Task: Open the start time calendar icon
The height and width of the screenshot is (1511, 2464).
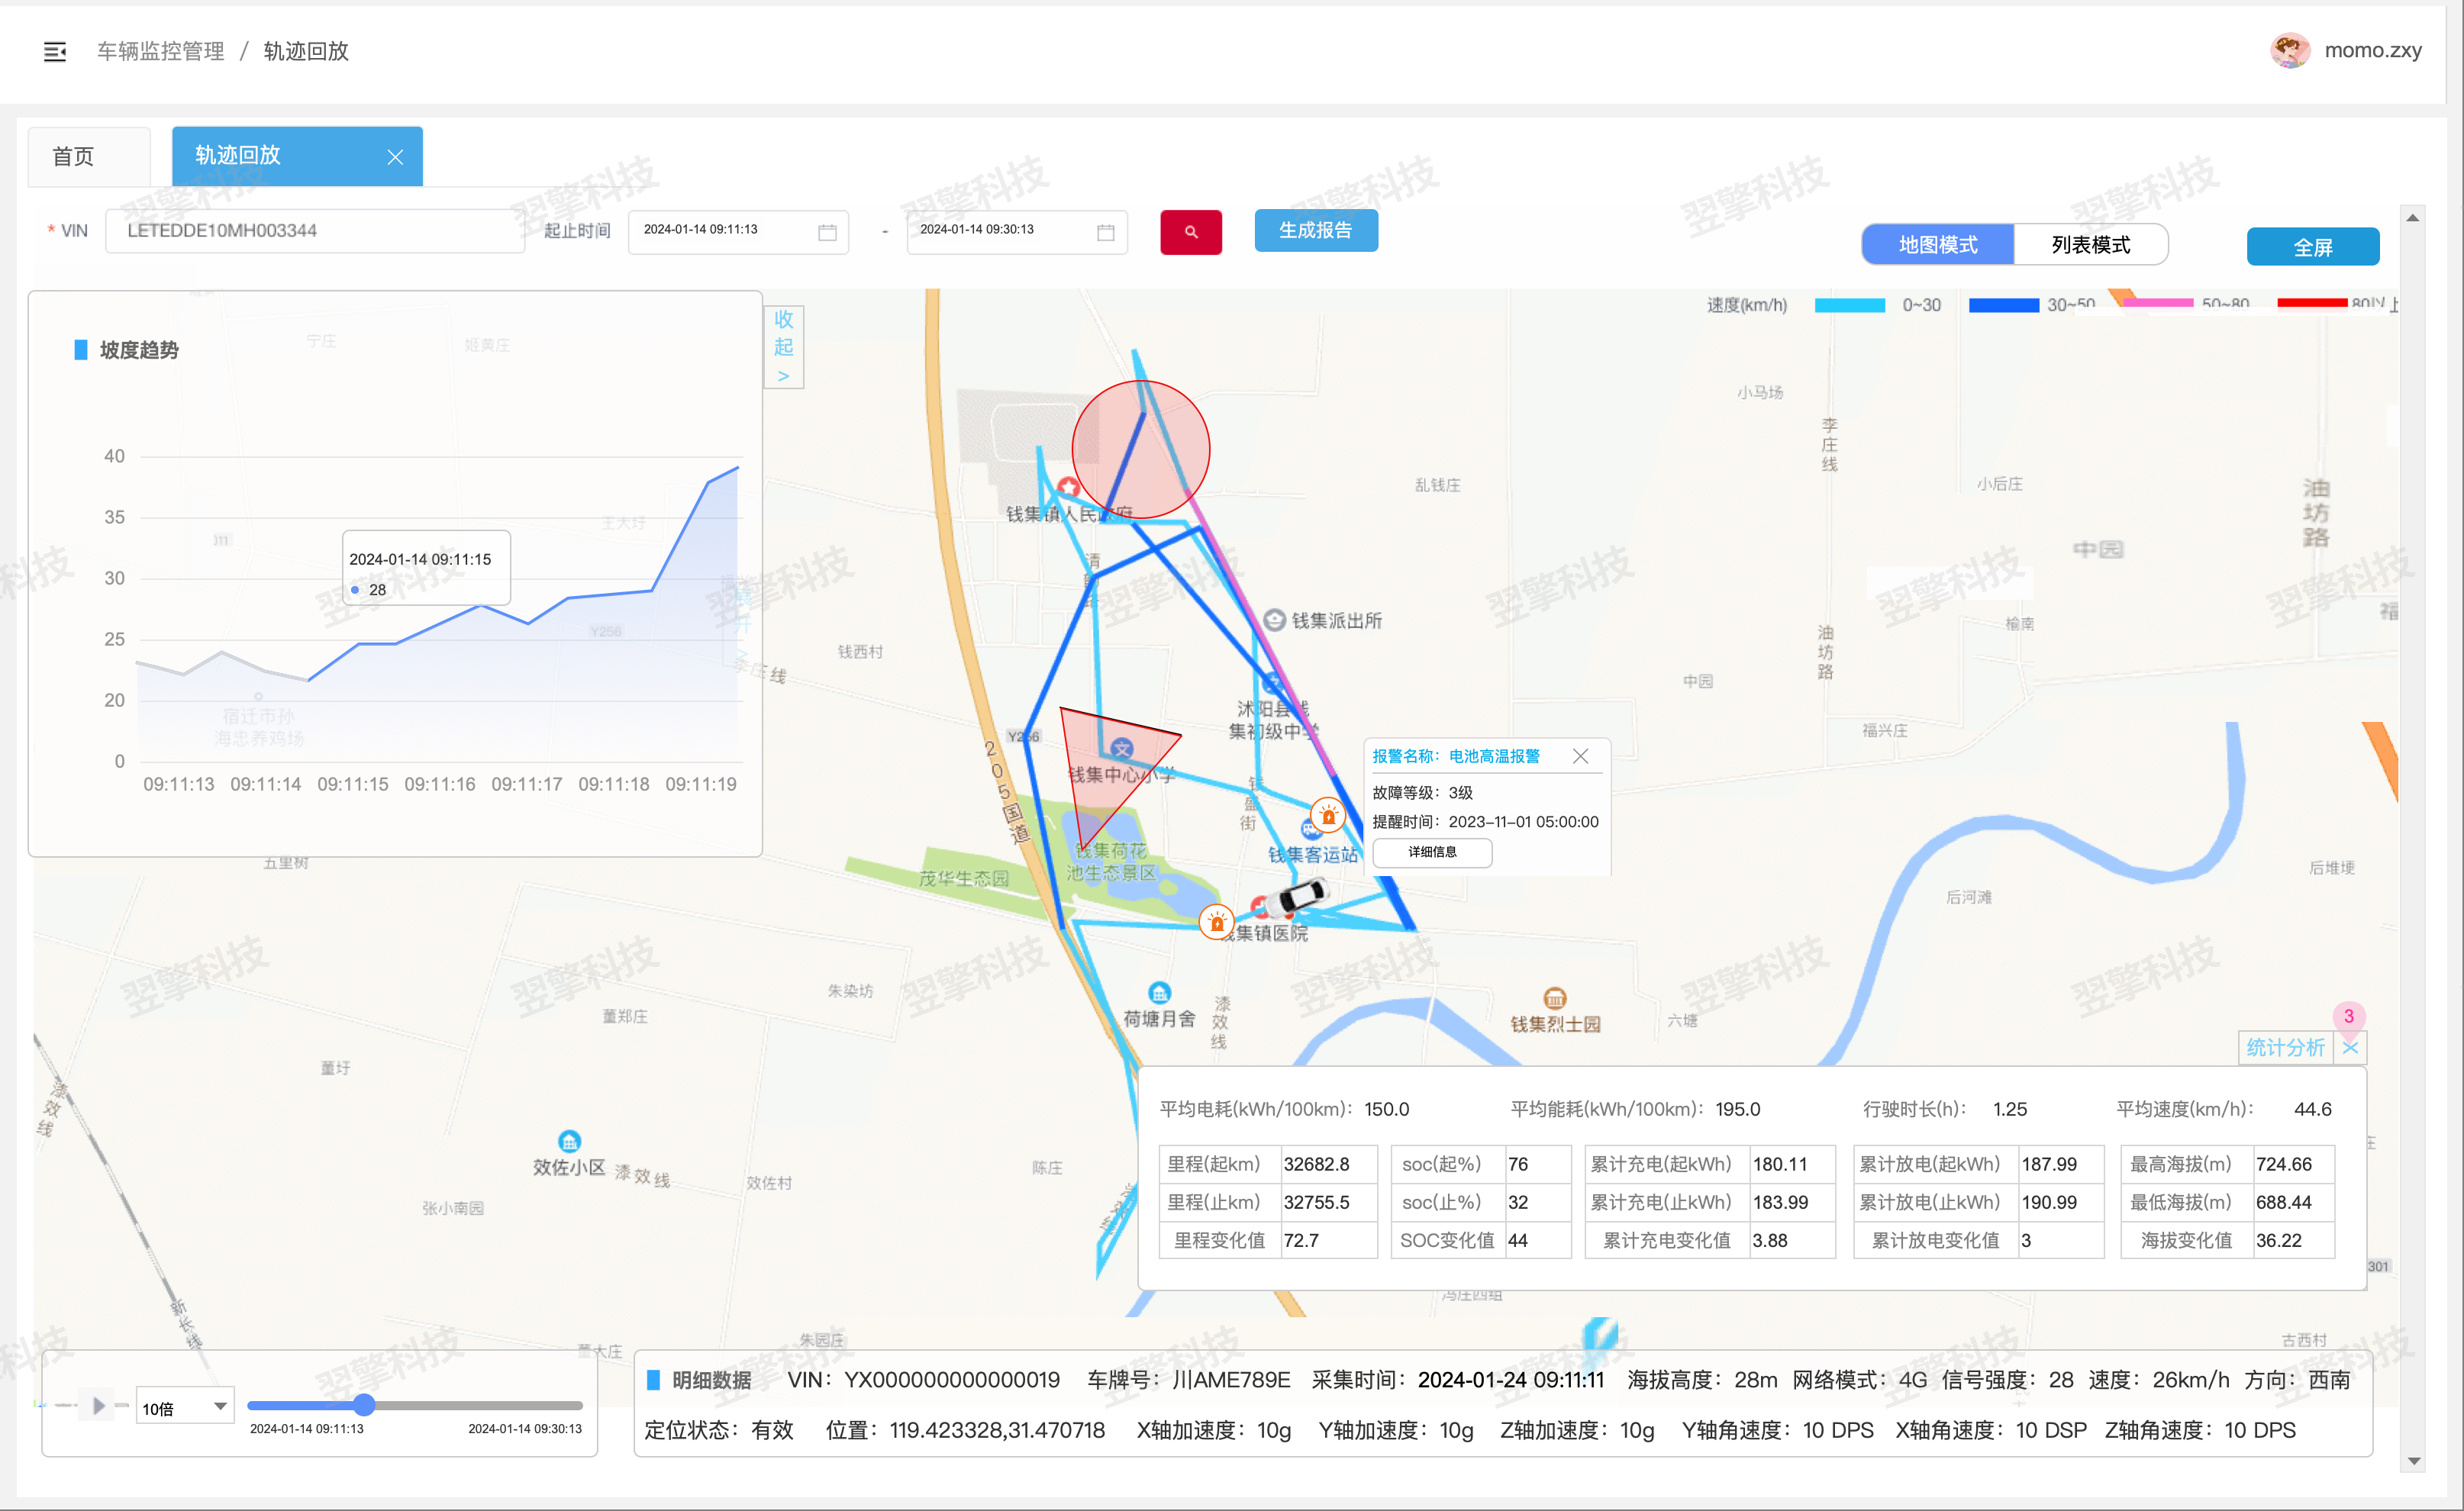Action: [x=827, y=232]
